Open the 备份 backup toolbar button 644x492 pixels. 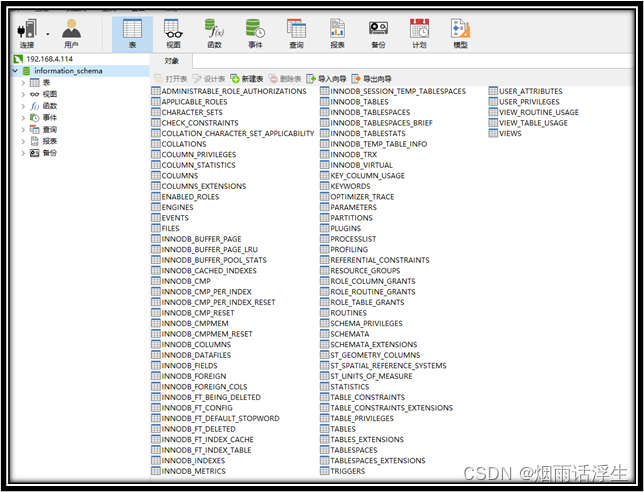coord(378,34)
